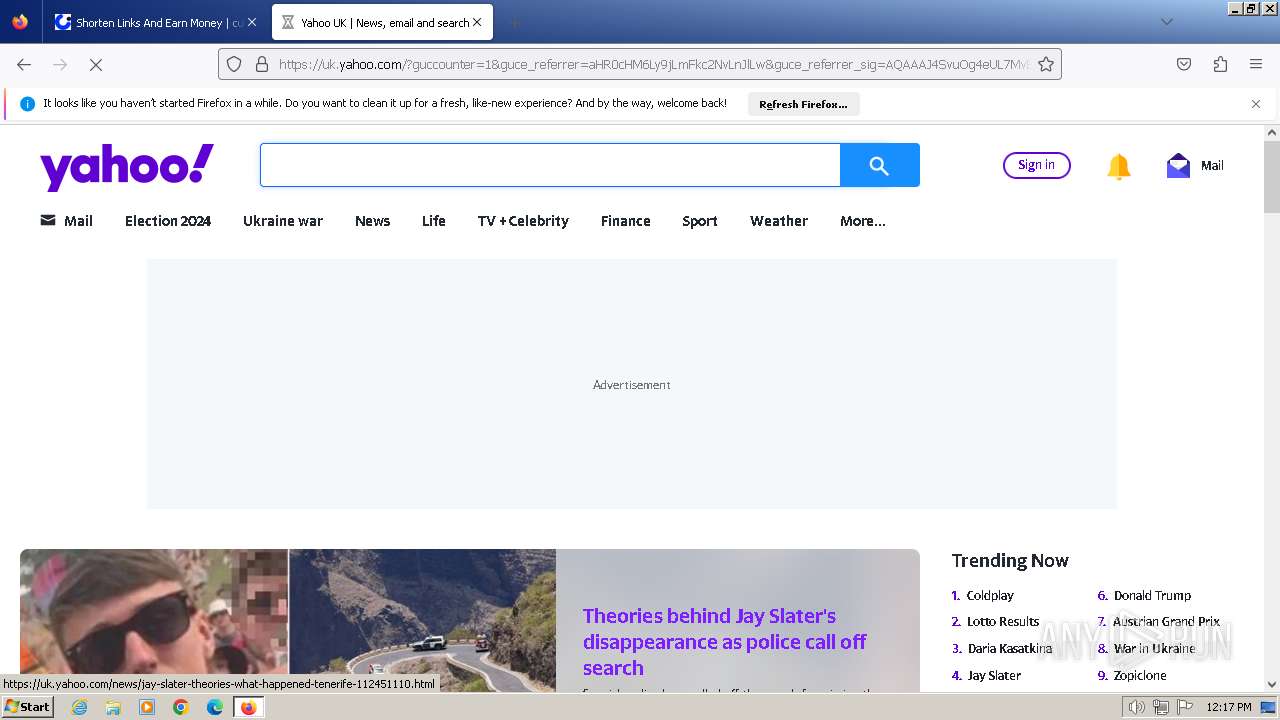Image resolution: width=1280 pixels, height=720 pixels.
Task: Open the Extensions puzzle icon
Action: (x=1220, y=64)
